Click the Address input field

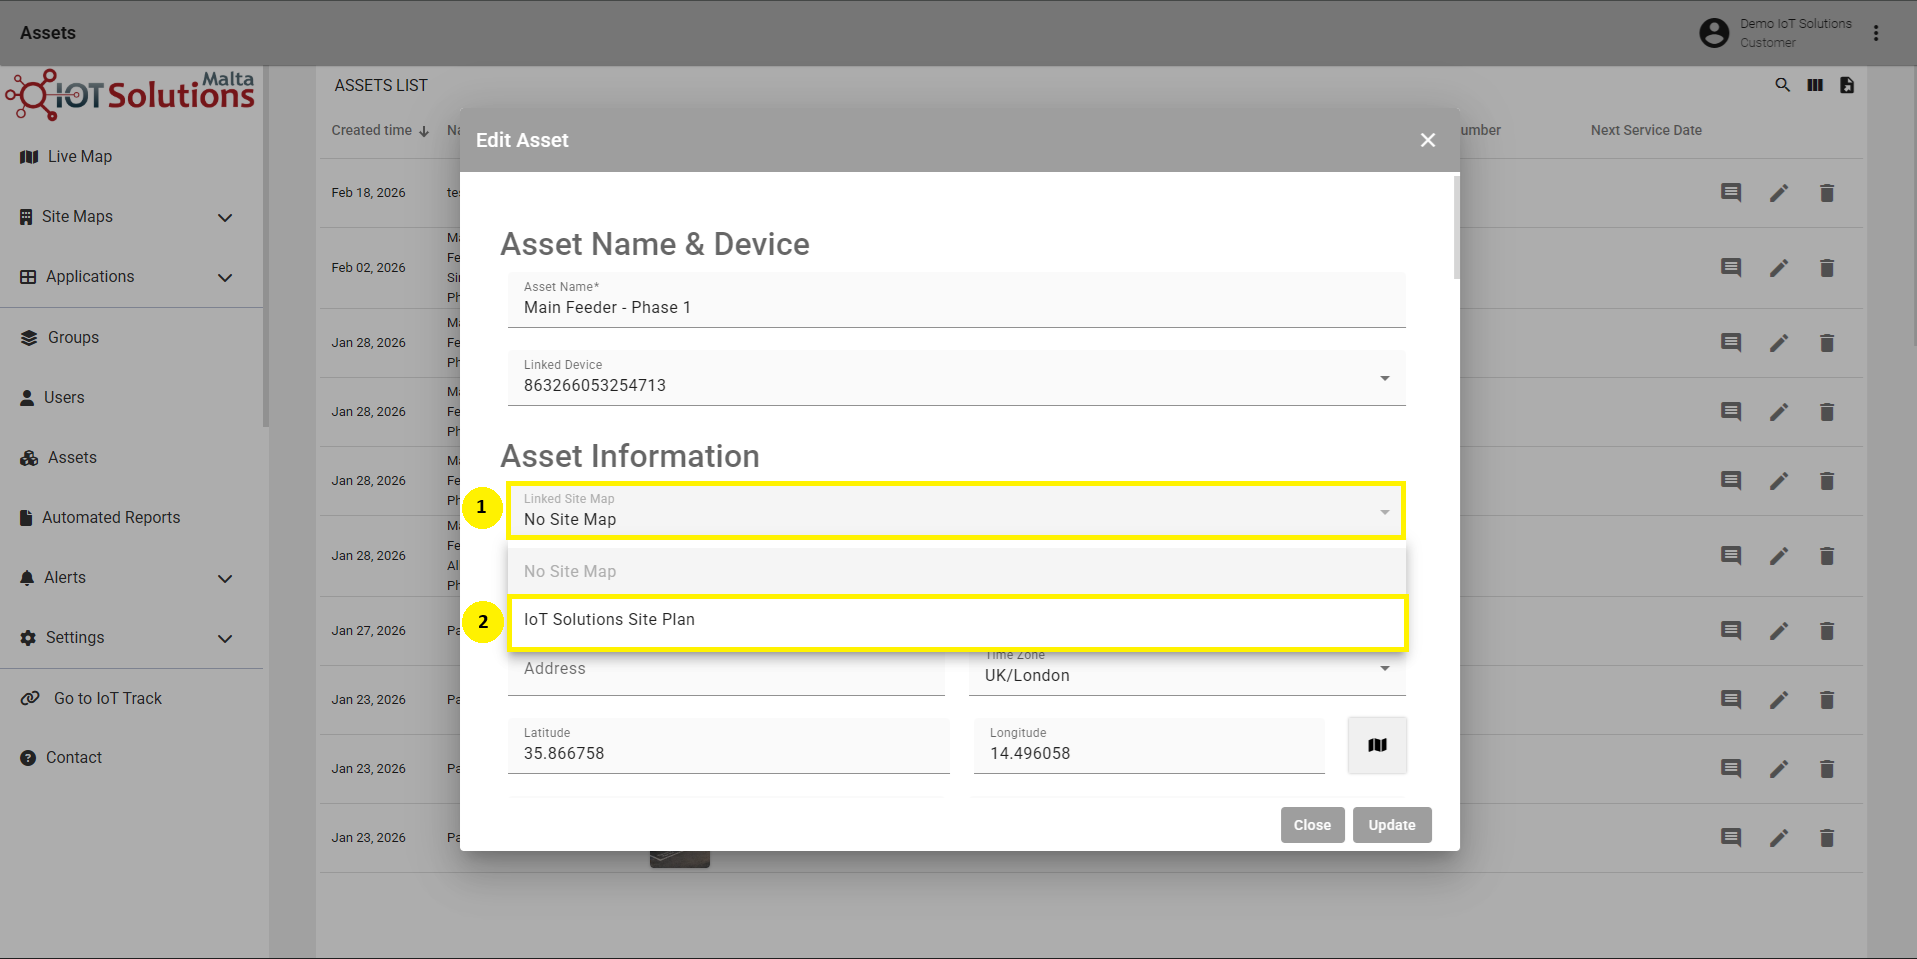tap(726, 671)
